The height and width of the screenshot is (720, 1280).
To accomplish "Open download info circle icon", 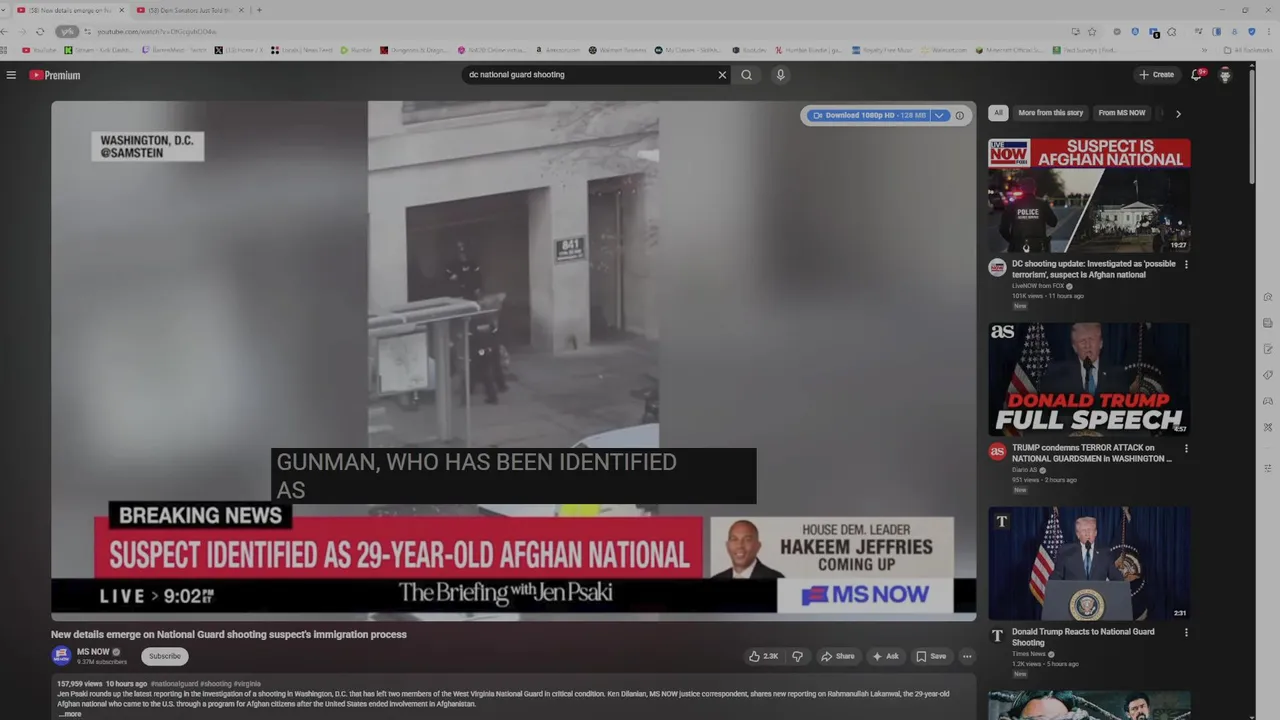I will click(959, 115).
